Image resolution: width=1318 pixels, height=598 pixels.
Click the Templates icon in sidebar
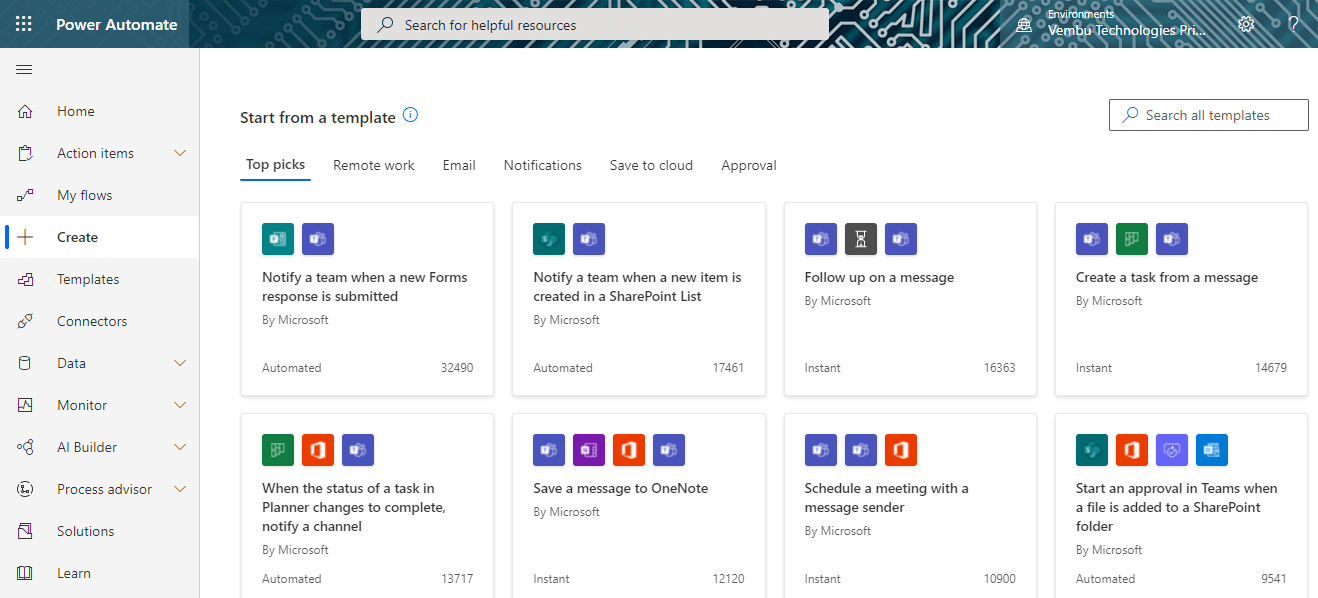coord(26,279)
